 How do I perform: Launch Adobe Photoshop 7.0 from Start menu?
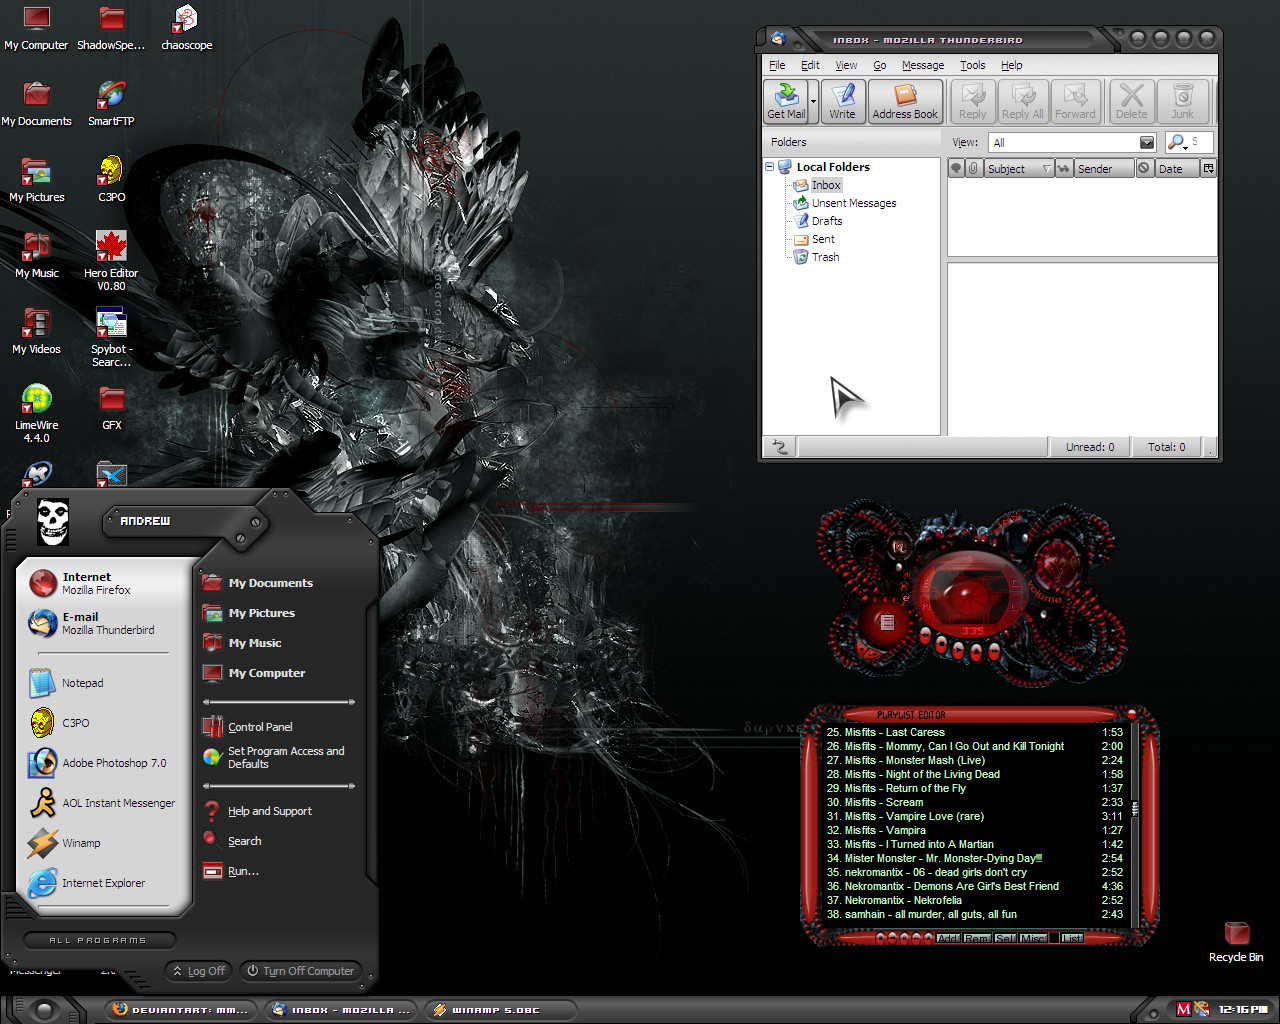[x=103, y=763]
